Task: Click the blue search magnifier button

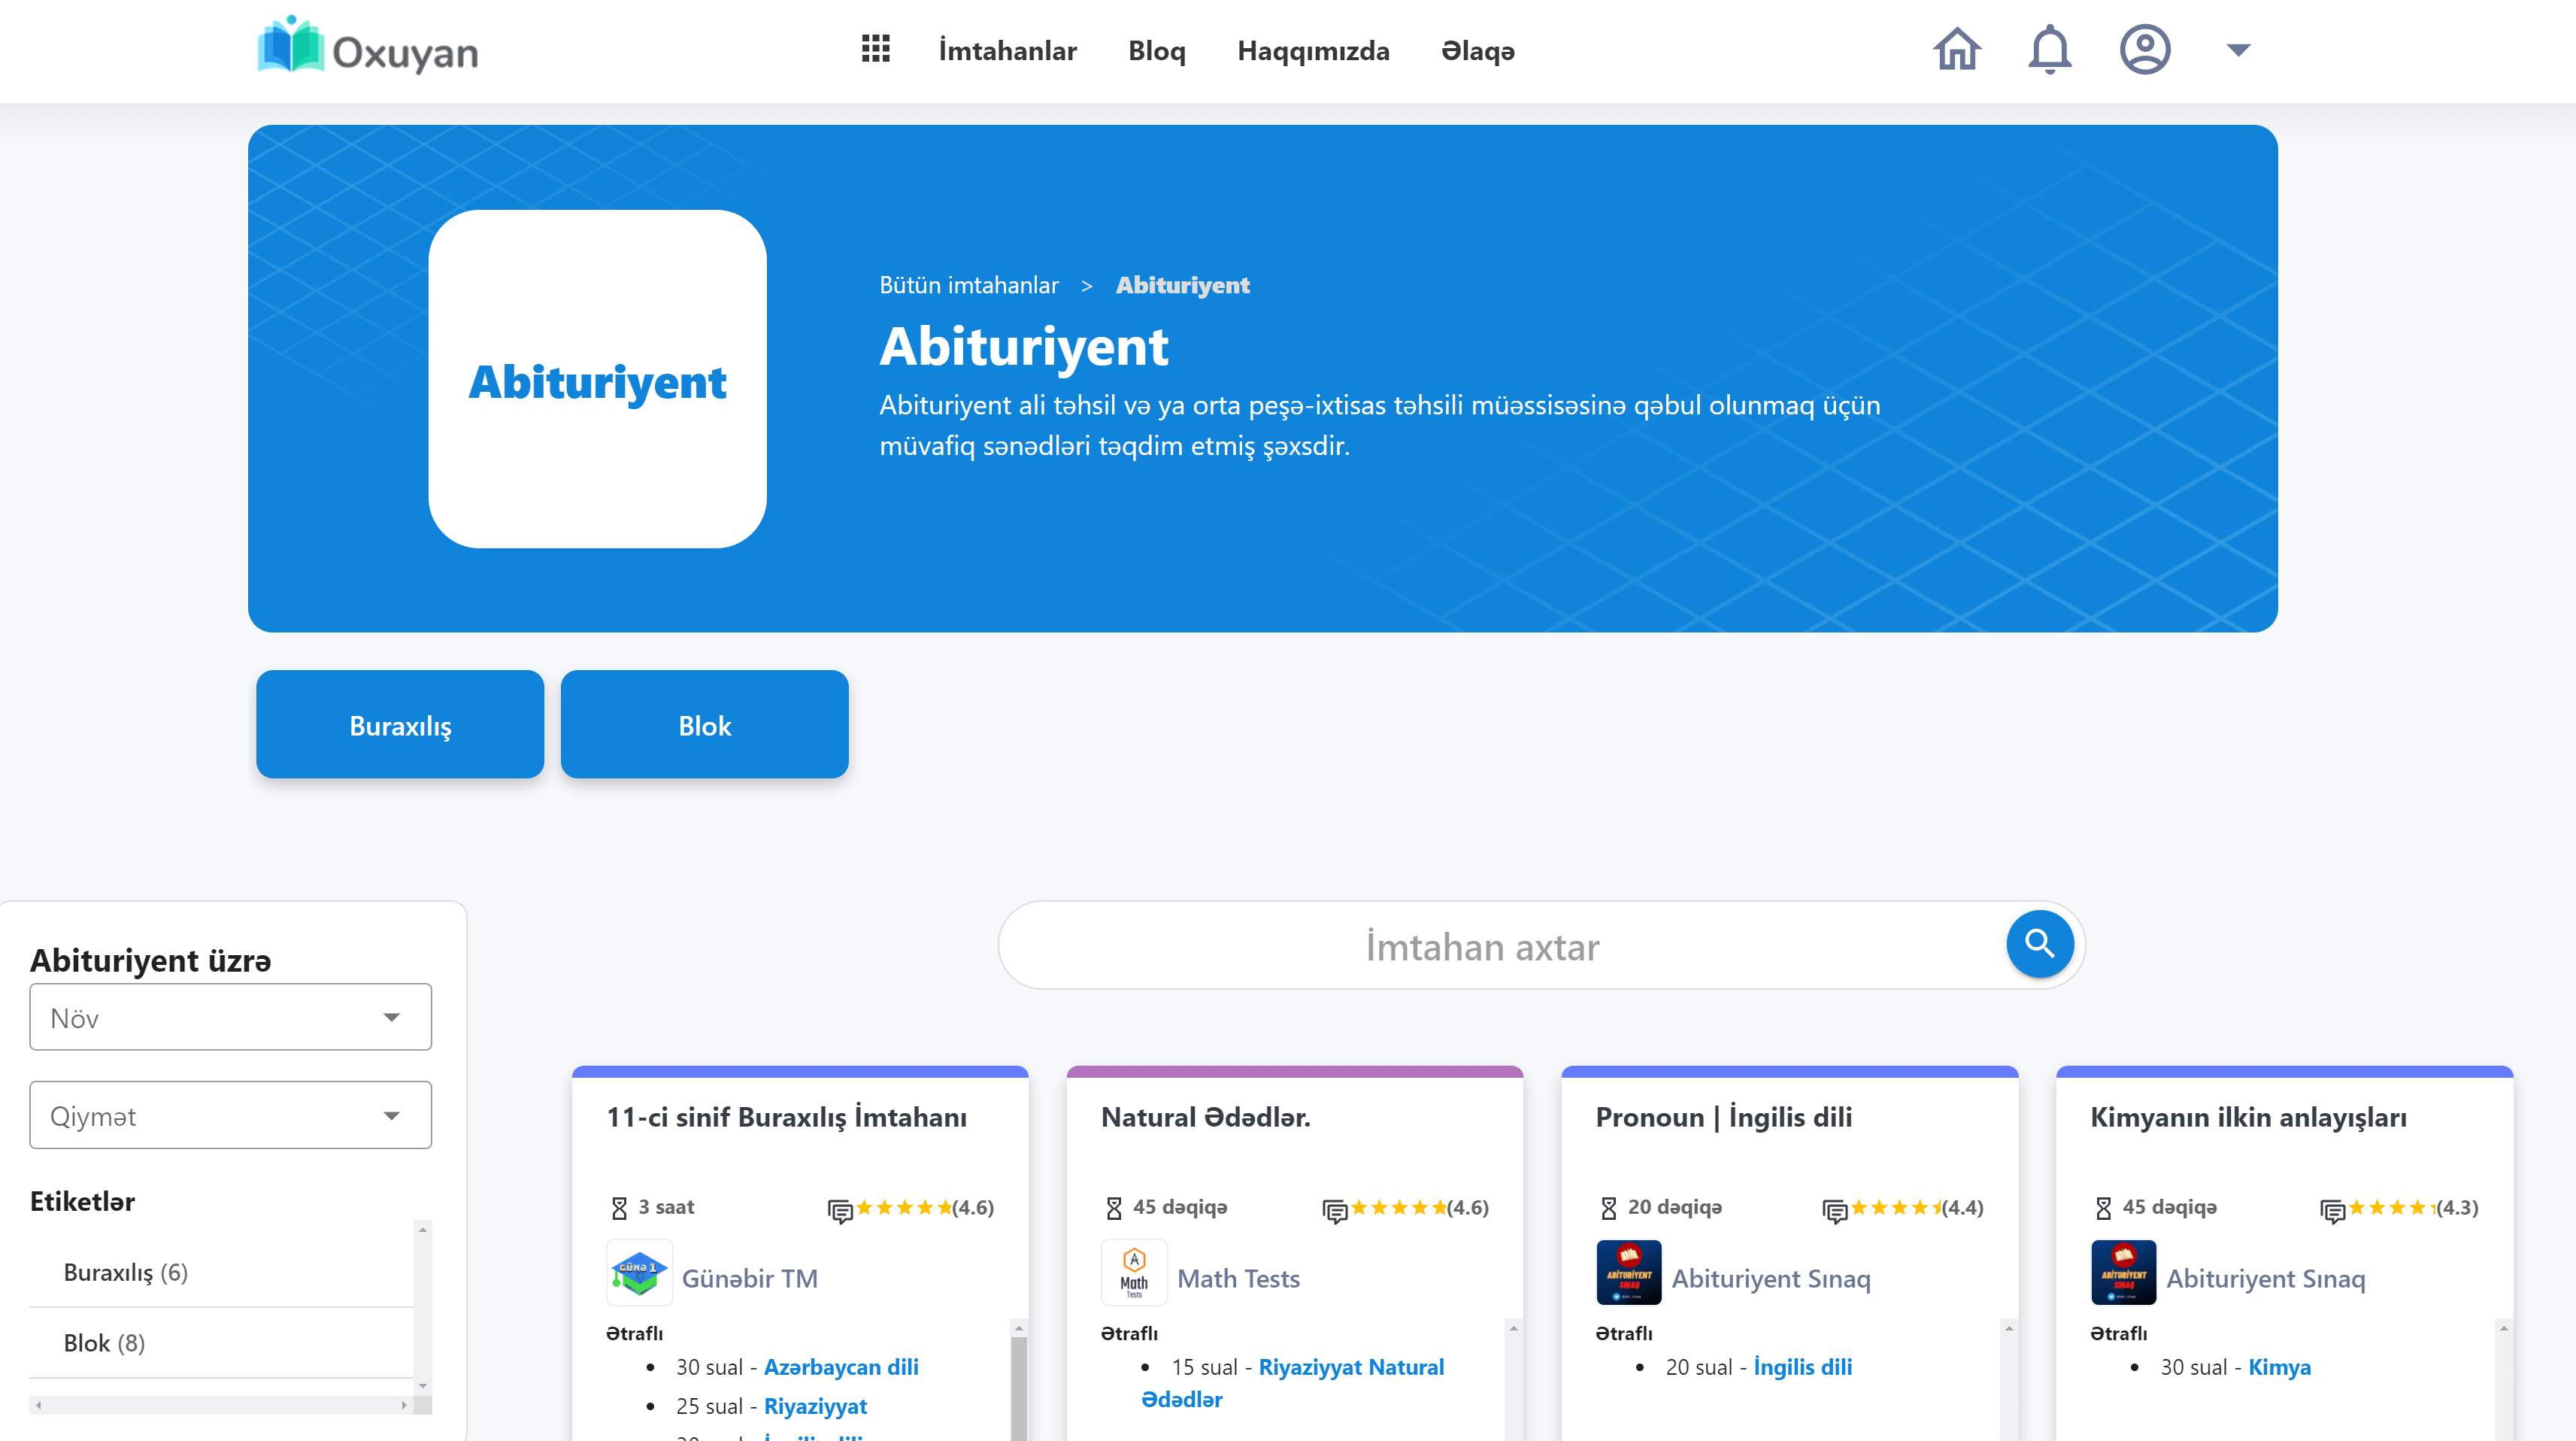Action: [2039, 944]
